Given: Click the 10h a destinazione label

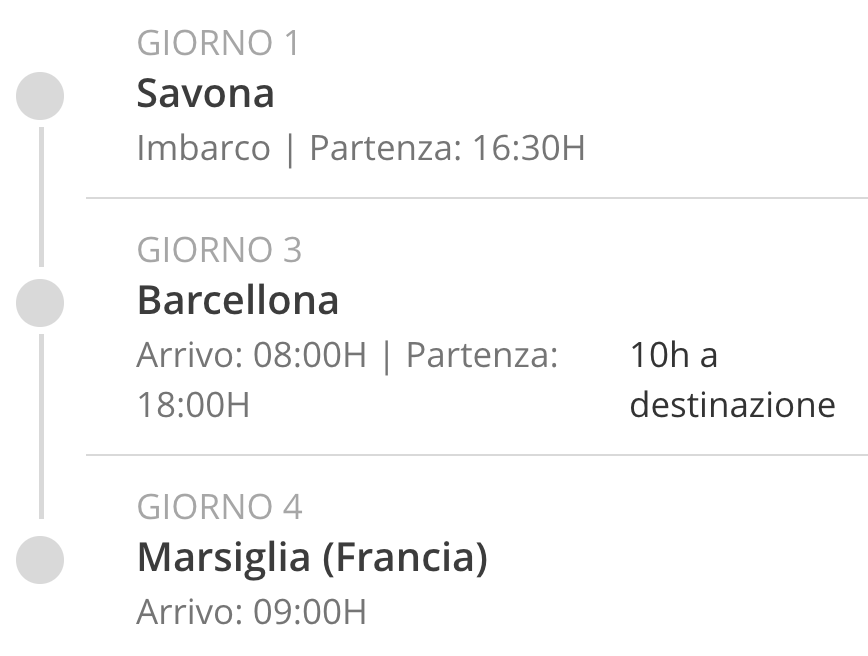Looking at the screenshot, I should [732, 380].
